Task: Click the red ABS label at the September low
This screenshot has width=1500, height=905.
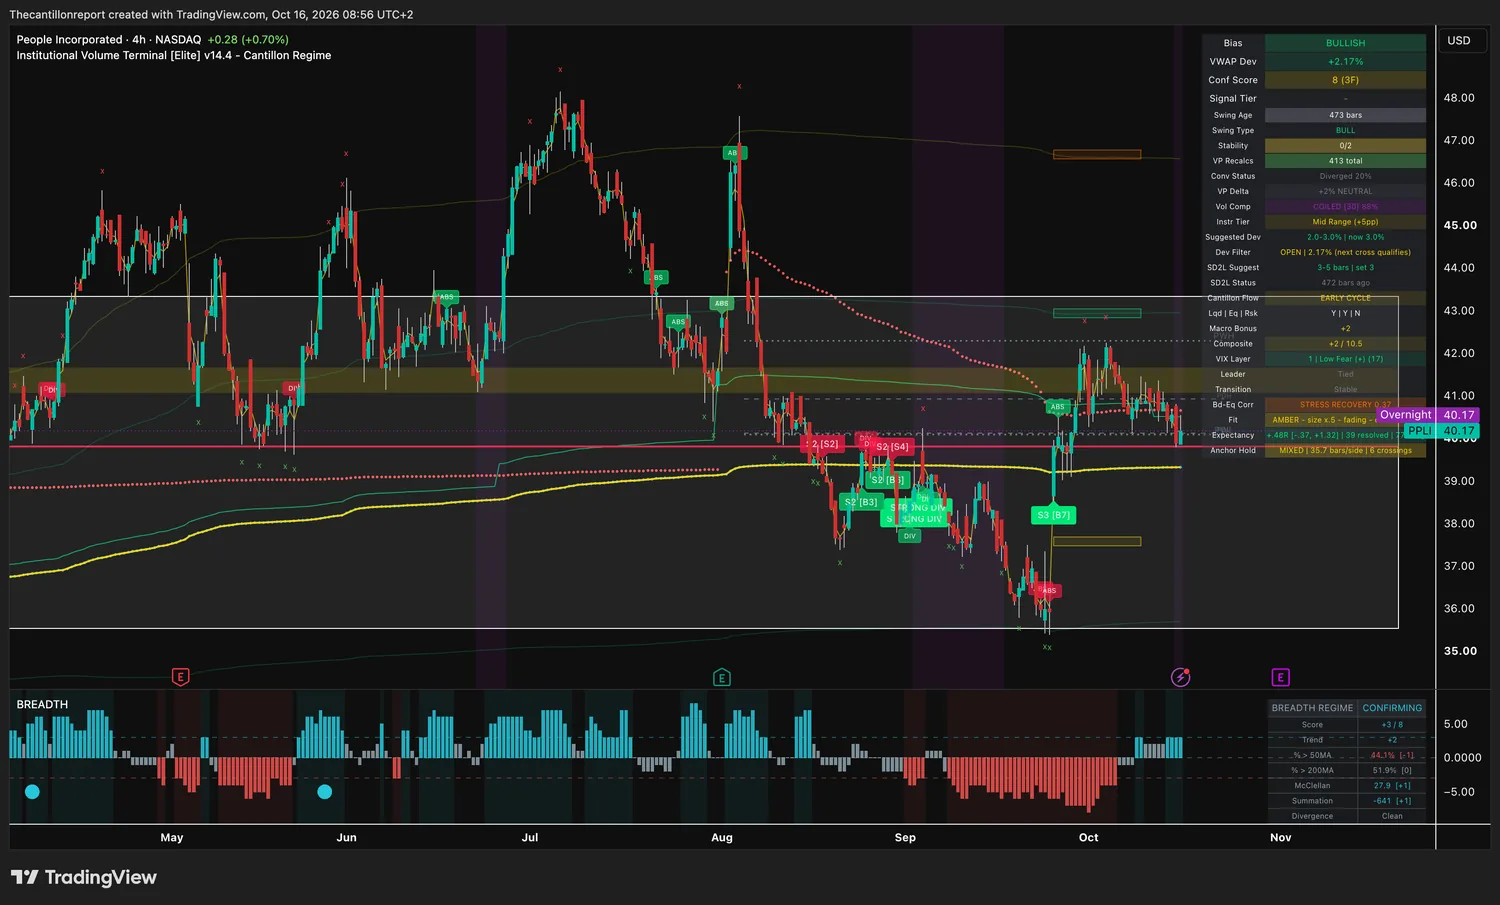Action: click(x=1048, y=590)
